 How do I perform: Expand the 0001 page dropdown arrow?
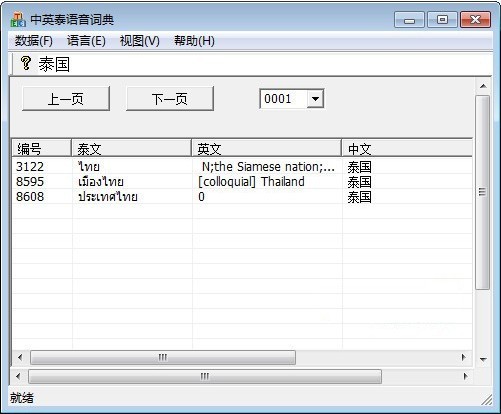(x=315, y=99)
